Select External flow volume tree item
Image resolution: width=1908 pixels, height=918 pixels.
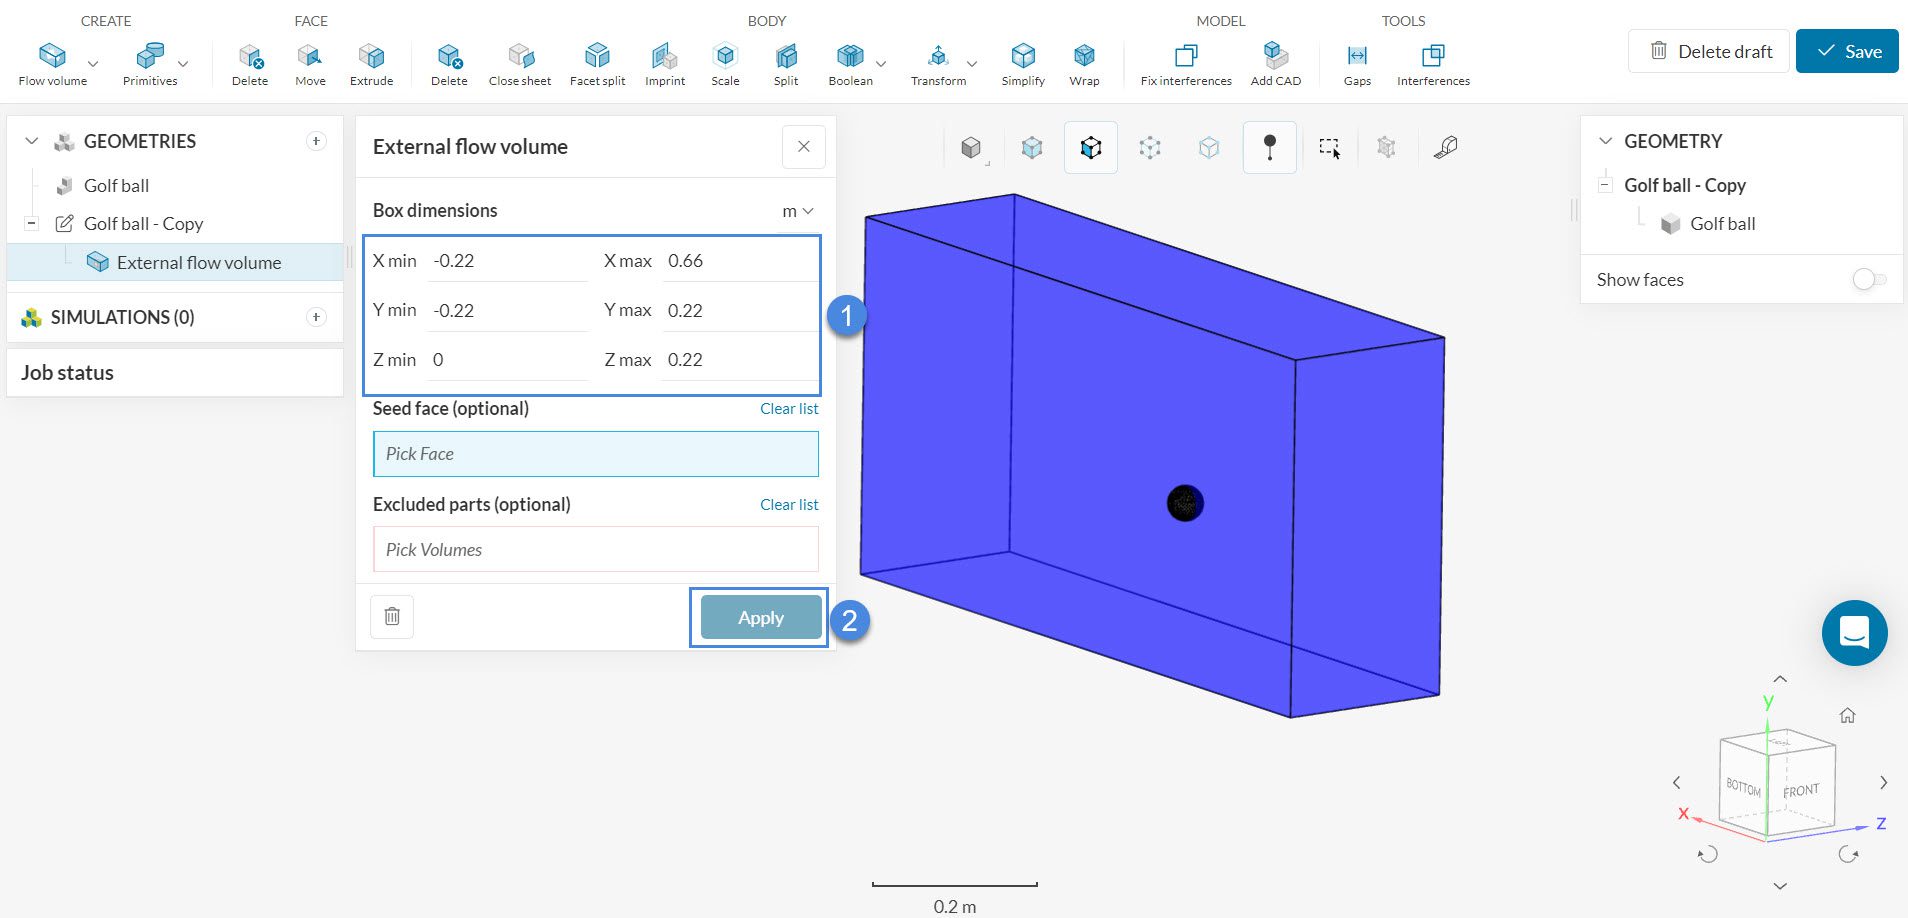[198, 263]
